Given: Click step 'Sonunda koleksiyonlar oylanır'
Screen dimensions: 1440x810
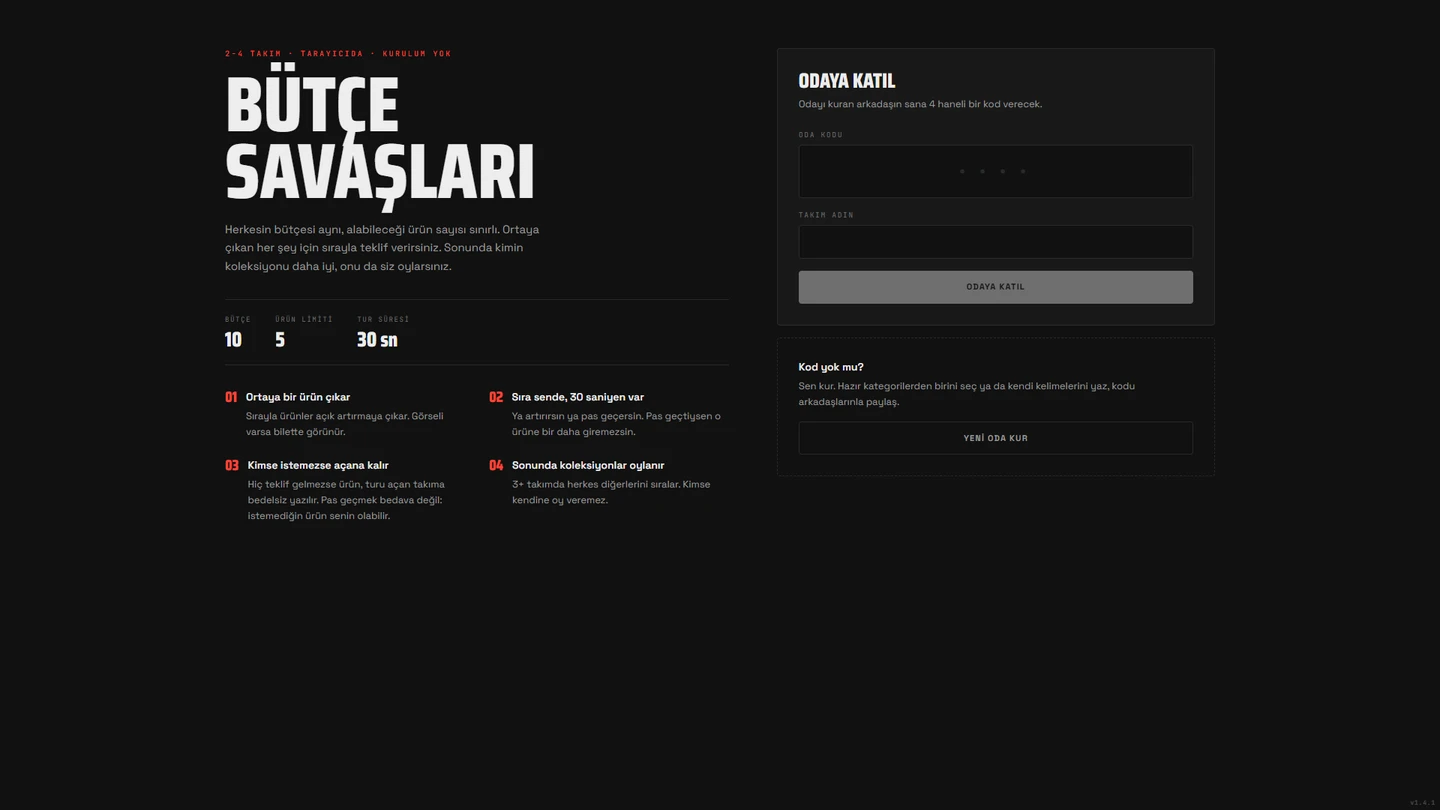Looking at the screenshot, I should click(x=588, y=465).
